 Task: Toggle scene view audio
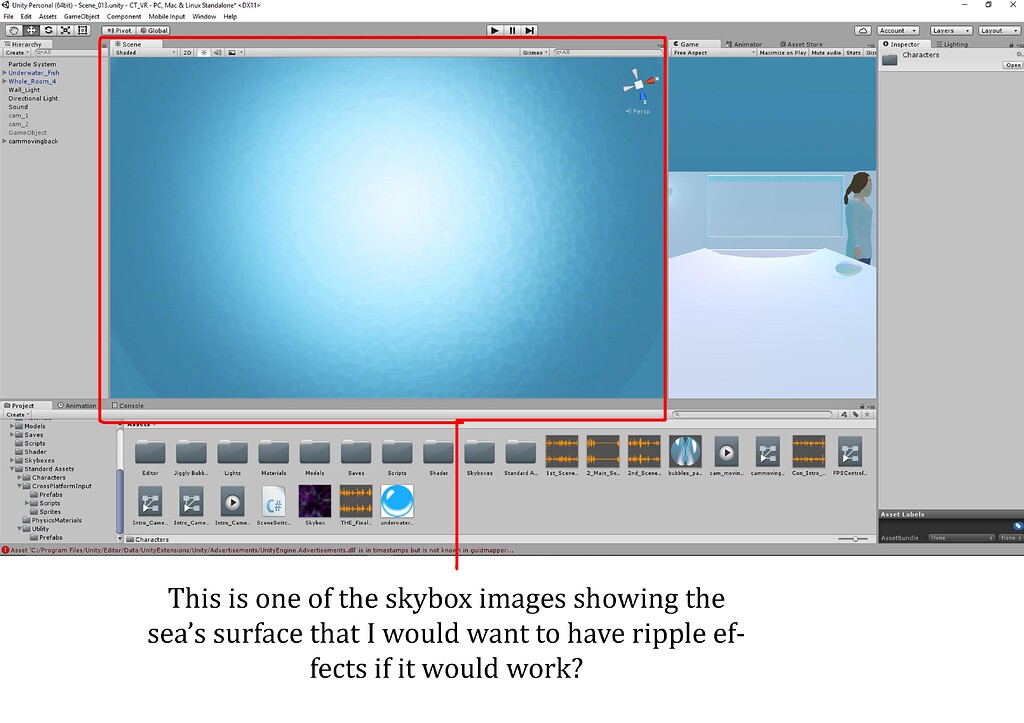click(218, 52)
